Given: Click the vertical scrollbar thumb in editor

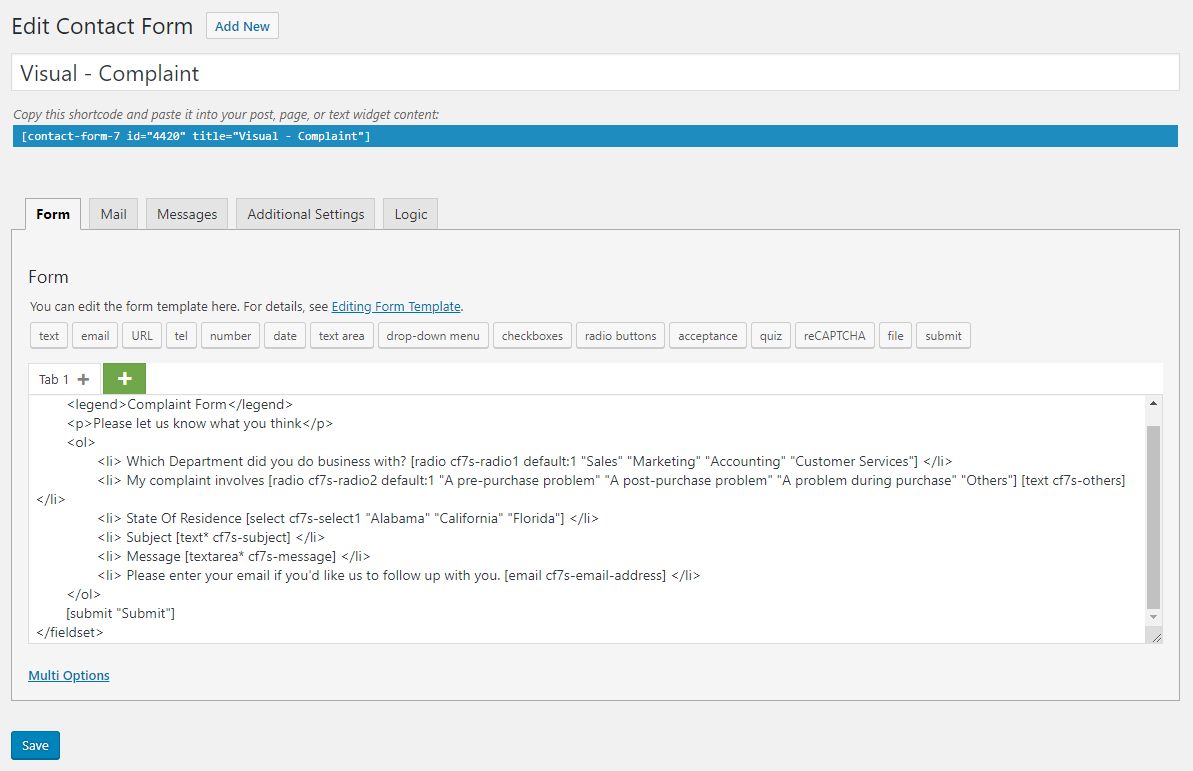Looking at the screenshot, I should [1154, 515].
